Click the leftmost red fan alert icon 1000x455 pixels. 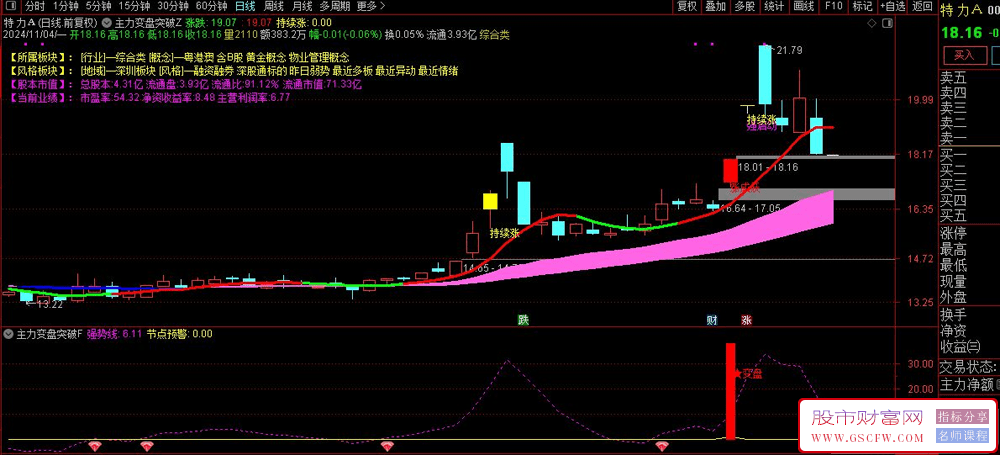pyautogui.click(x=96, y=444)
